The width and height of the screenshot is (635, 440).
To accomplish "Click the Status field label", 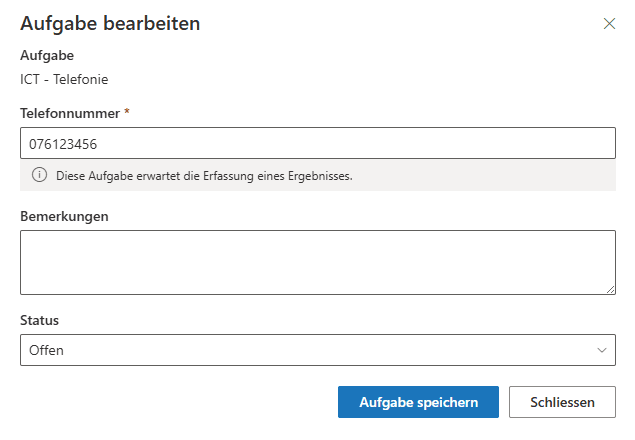I will pos(40,320).
